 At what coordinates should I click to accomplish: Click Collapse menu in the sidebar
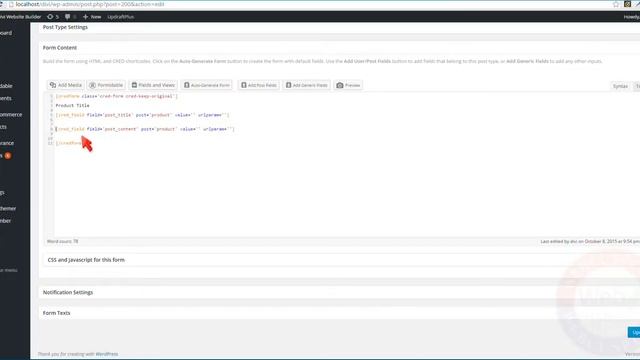(9, 270)
